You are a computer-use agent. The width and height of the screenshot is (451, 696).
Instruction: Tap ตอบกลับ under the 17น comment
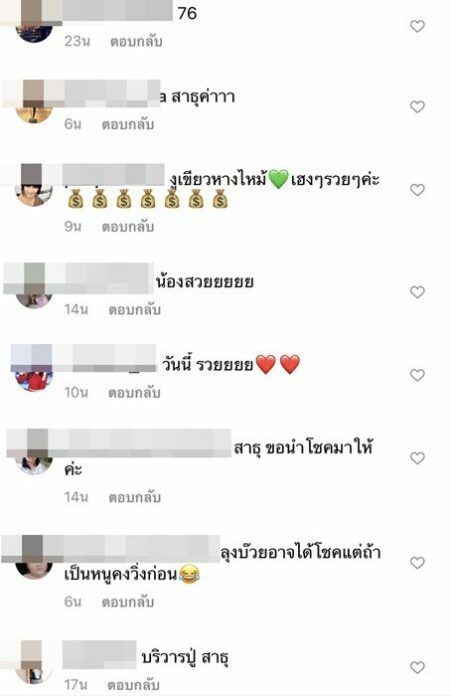click(x=133, y=685)
